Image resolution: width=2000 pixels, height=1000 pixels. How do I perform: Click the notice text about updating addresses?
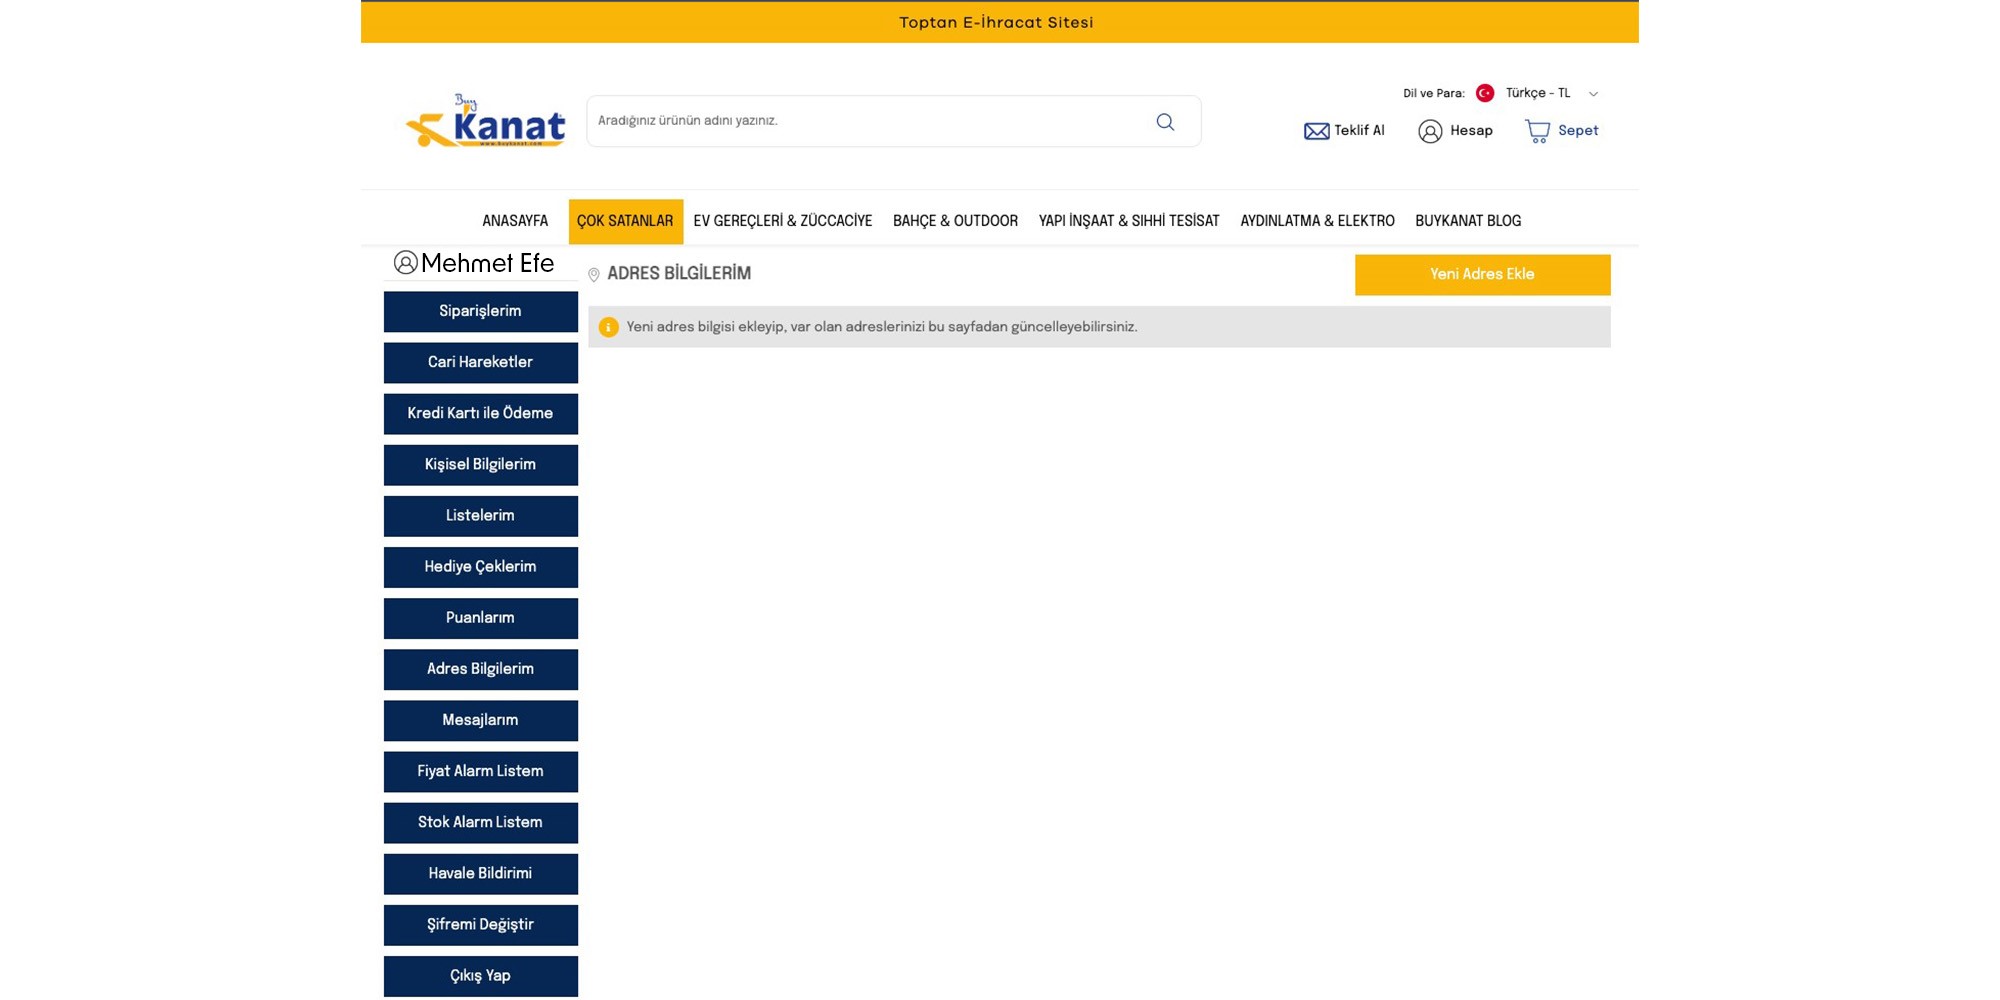tap(882, 327)
